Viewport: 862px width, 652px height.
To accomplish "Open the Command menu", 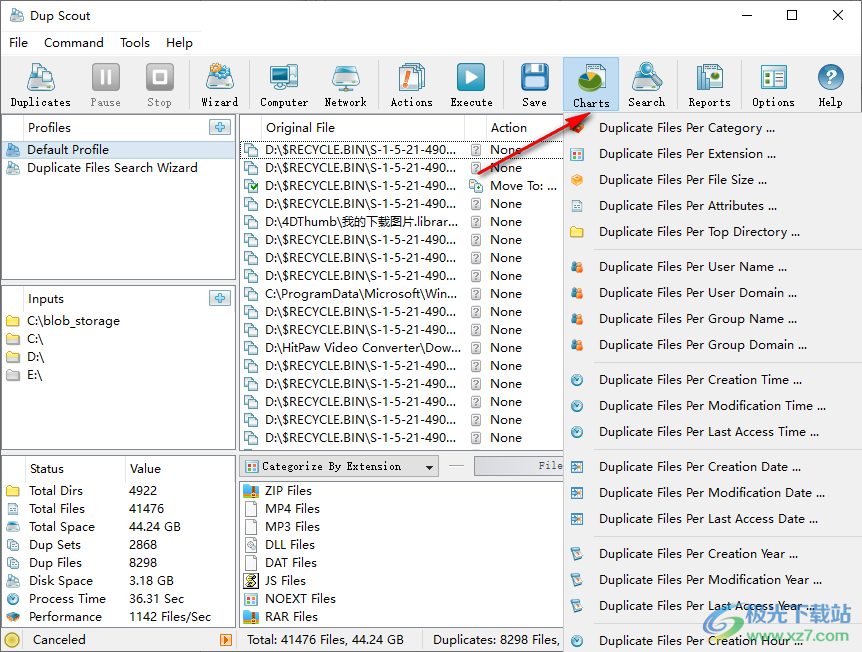I will 74,43.
